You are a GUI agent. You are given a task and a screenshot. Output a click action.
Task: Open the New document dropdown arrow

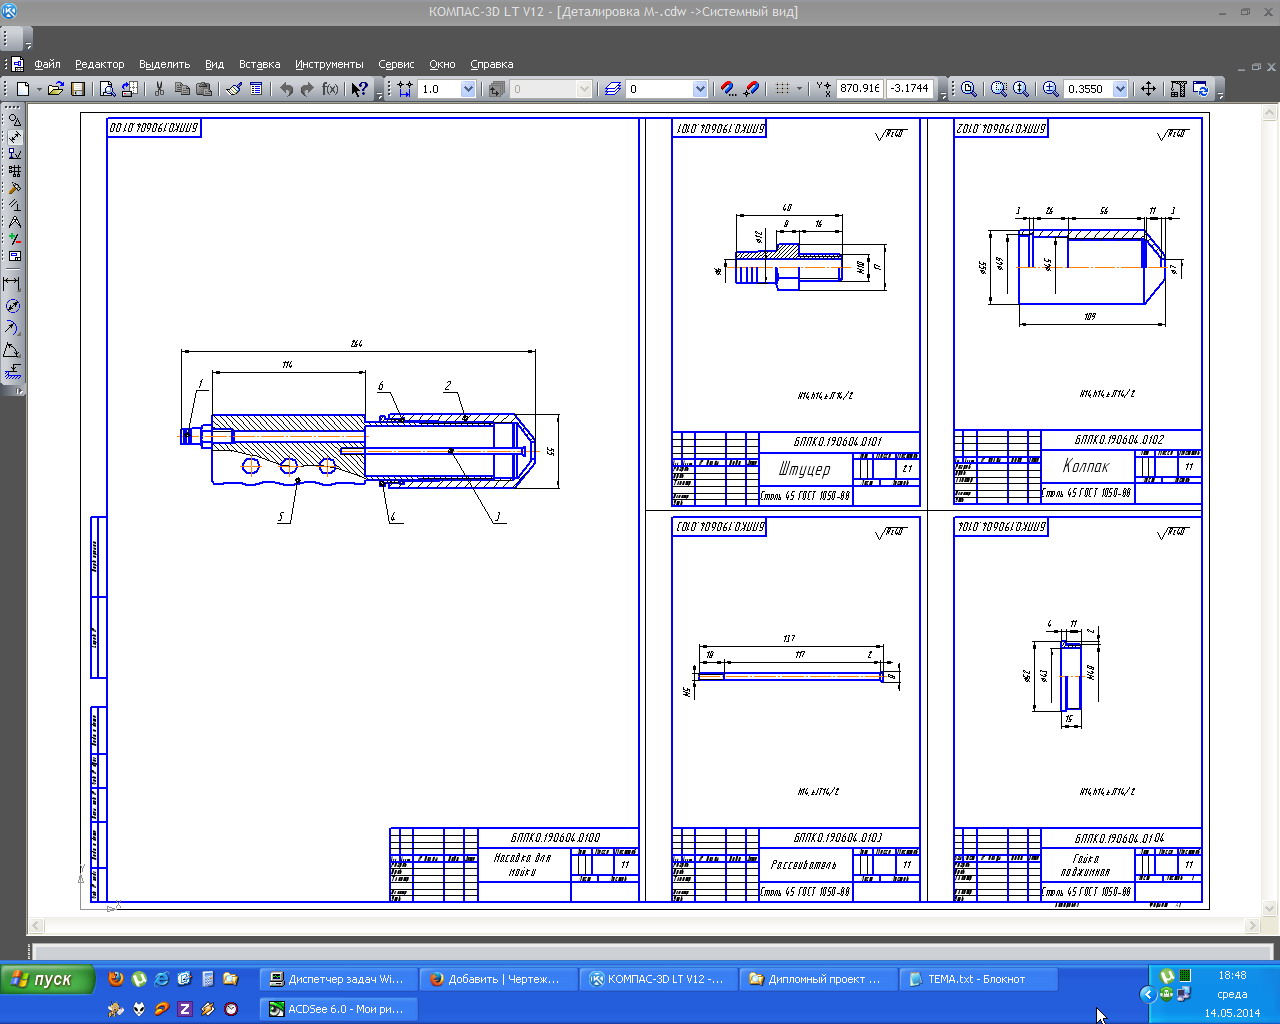[x=39, y=89]
